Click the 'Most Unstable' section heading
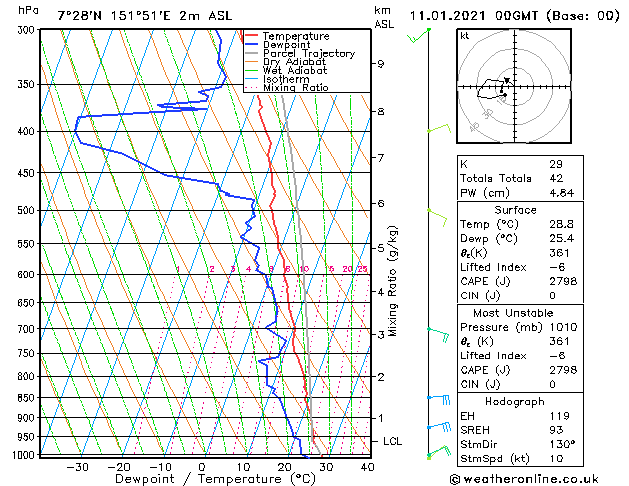629x486 pixels. coord(513,313)
